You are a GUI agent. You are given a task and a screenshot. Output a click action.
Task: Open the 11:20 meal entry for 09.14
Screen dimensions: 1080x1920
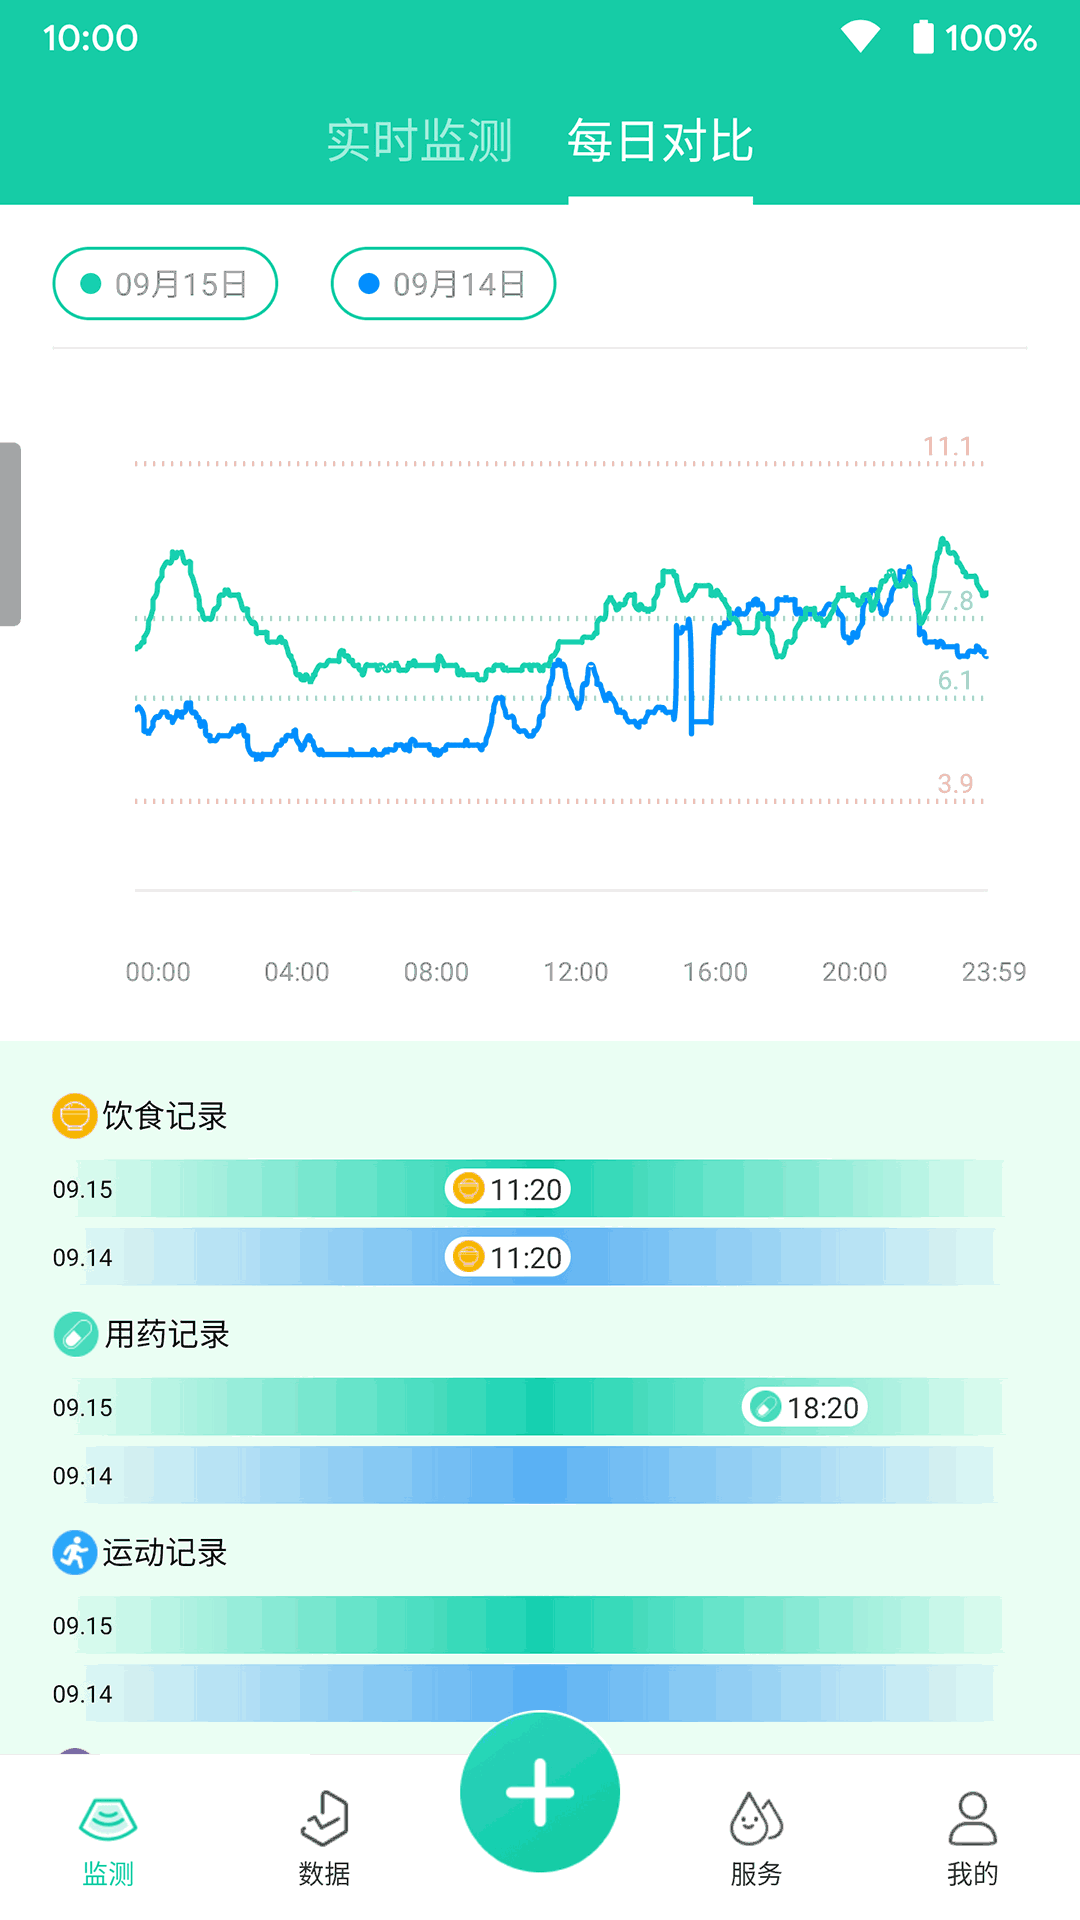(508, 1257)
